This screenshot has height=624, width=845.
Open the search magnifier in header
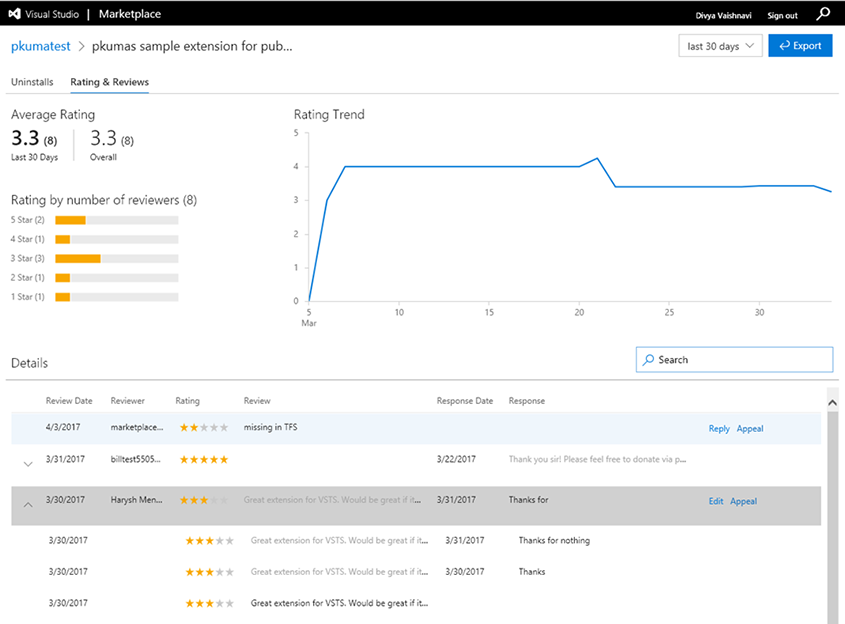[x=823, y=13]
